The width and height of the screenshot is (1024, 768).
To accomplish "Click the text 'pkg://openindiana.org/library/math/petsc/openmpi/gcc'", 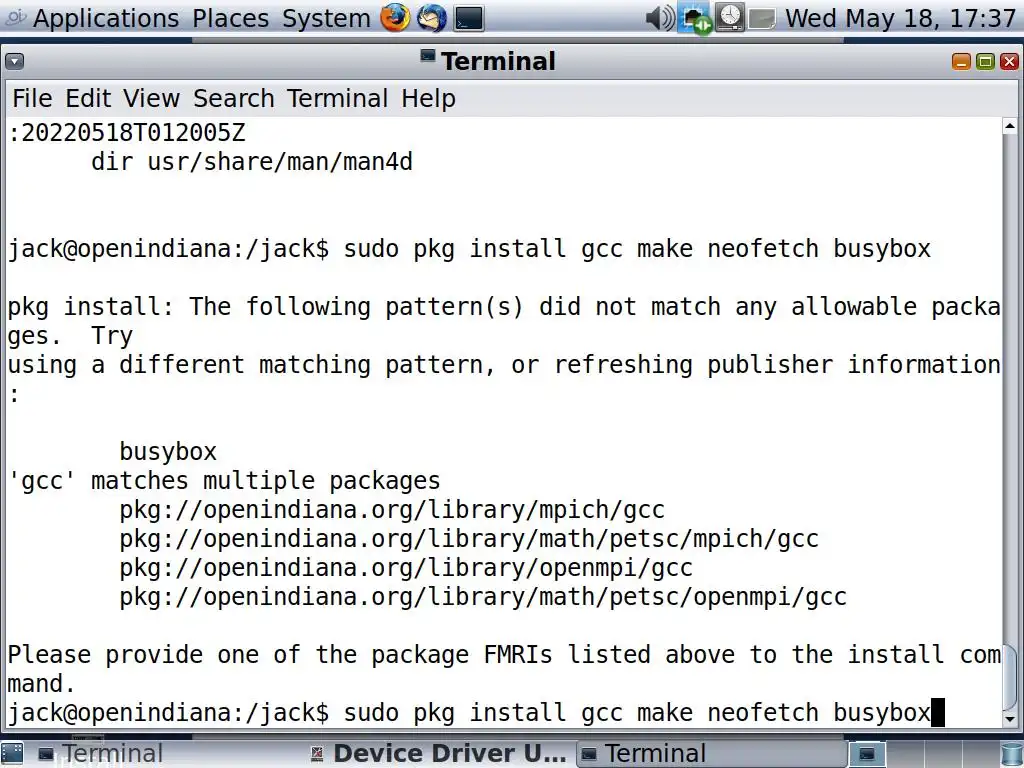I will (483, 597).
